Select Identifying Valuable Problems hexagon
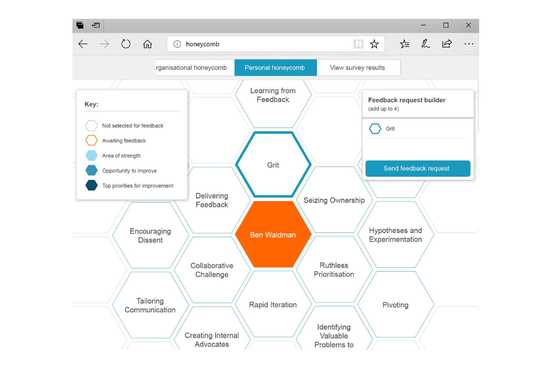The width and height of the screenshot is (552, 368). click(334, 329)
